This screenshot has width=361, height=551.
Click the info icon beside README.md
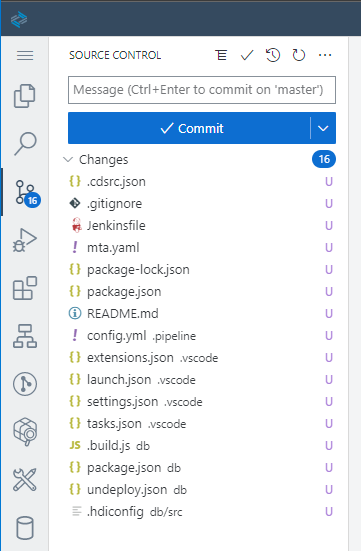75,313
